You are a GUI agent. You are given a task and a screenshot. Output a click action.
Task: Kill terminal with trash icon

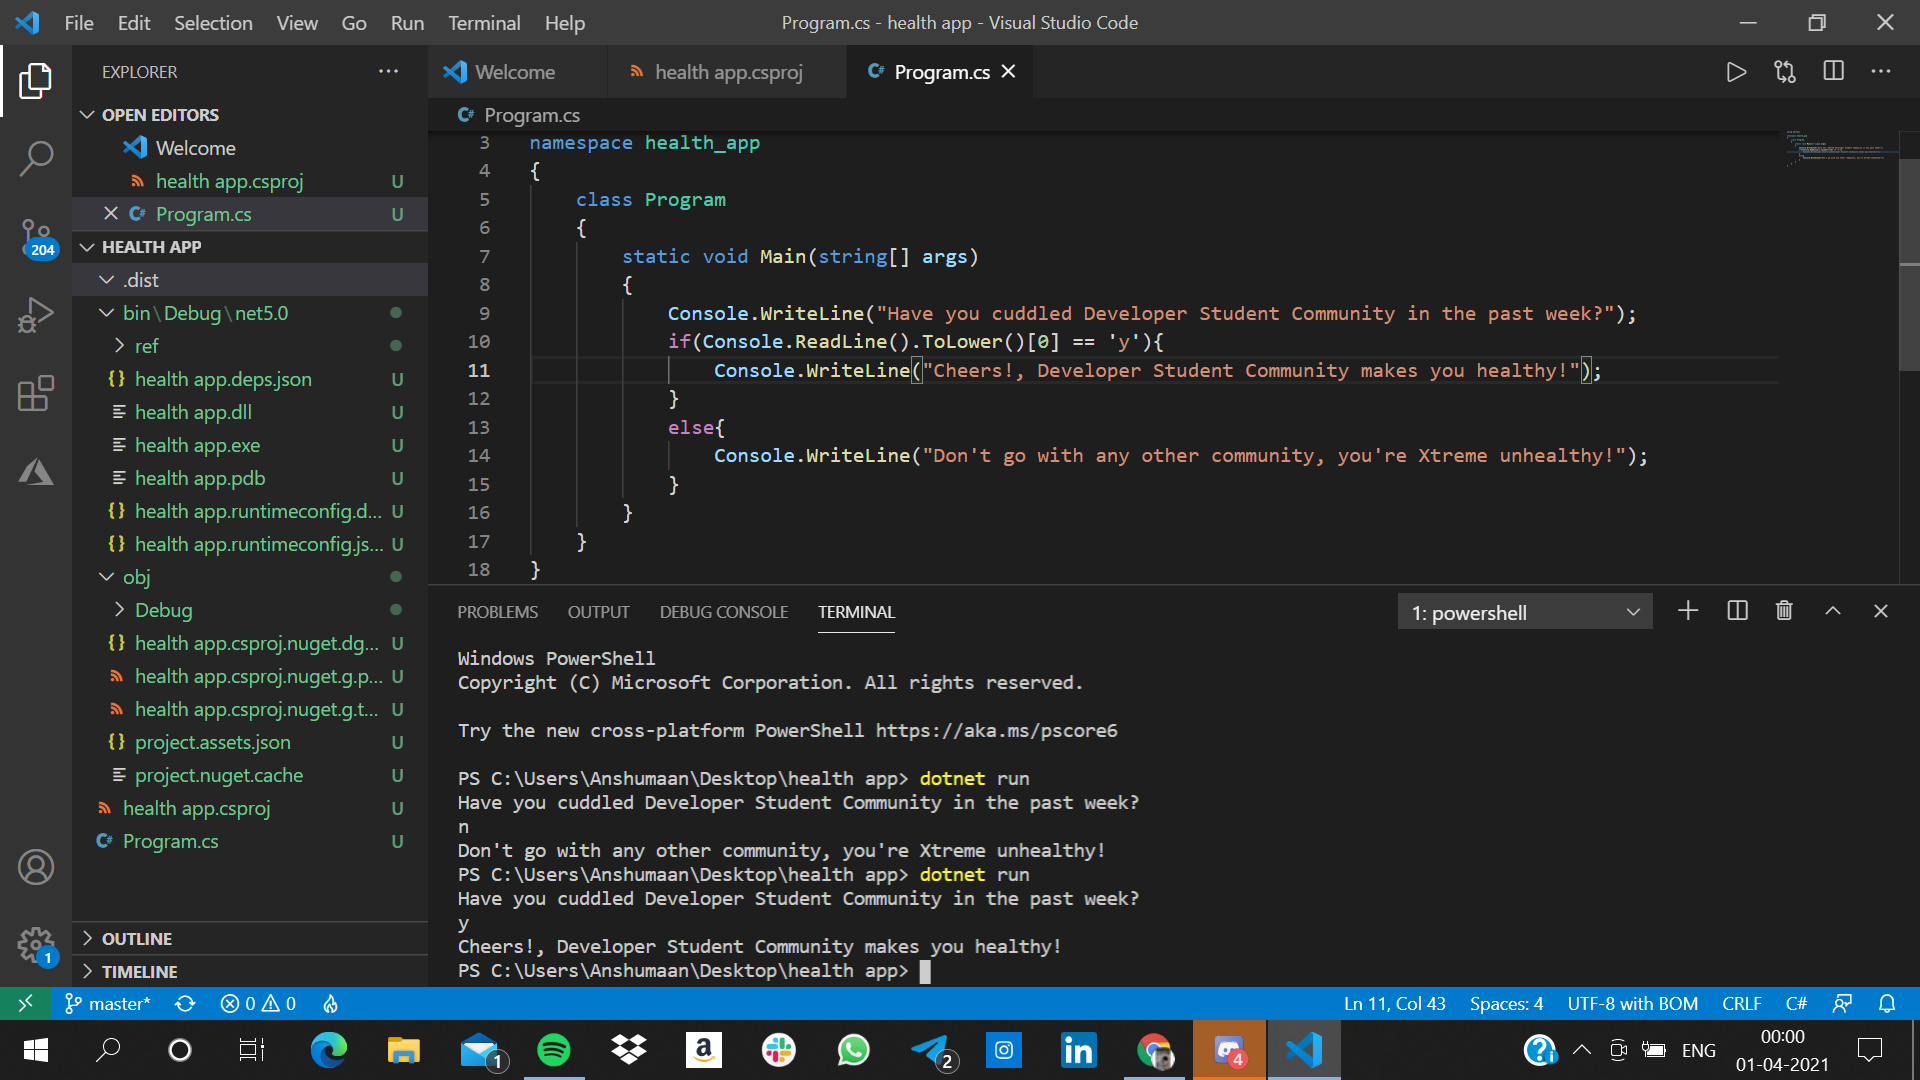tap(1784, 611)
